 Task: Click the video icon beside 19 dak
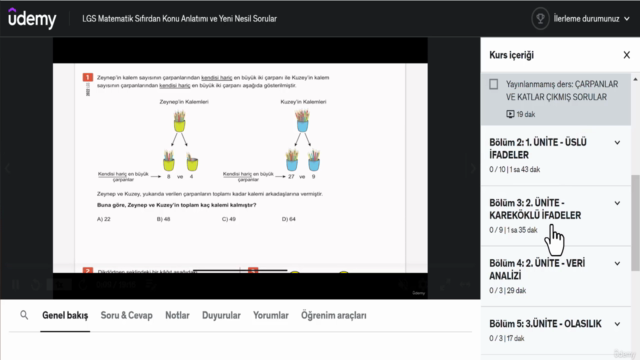point(510,114)
